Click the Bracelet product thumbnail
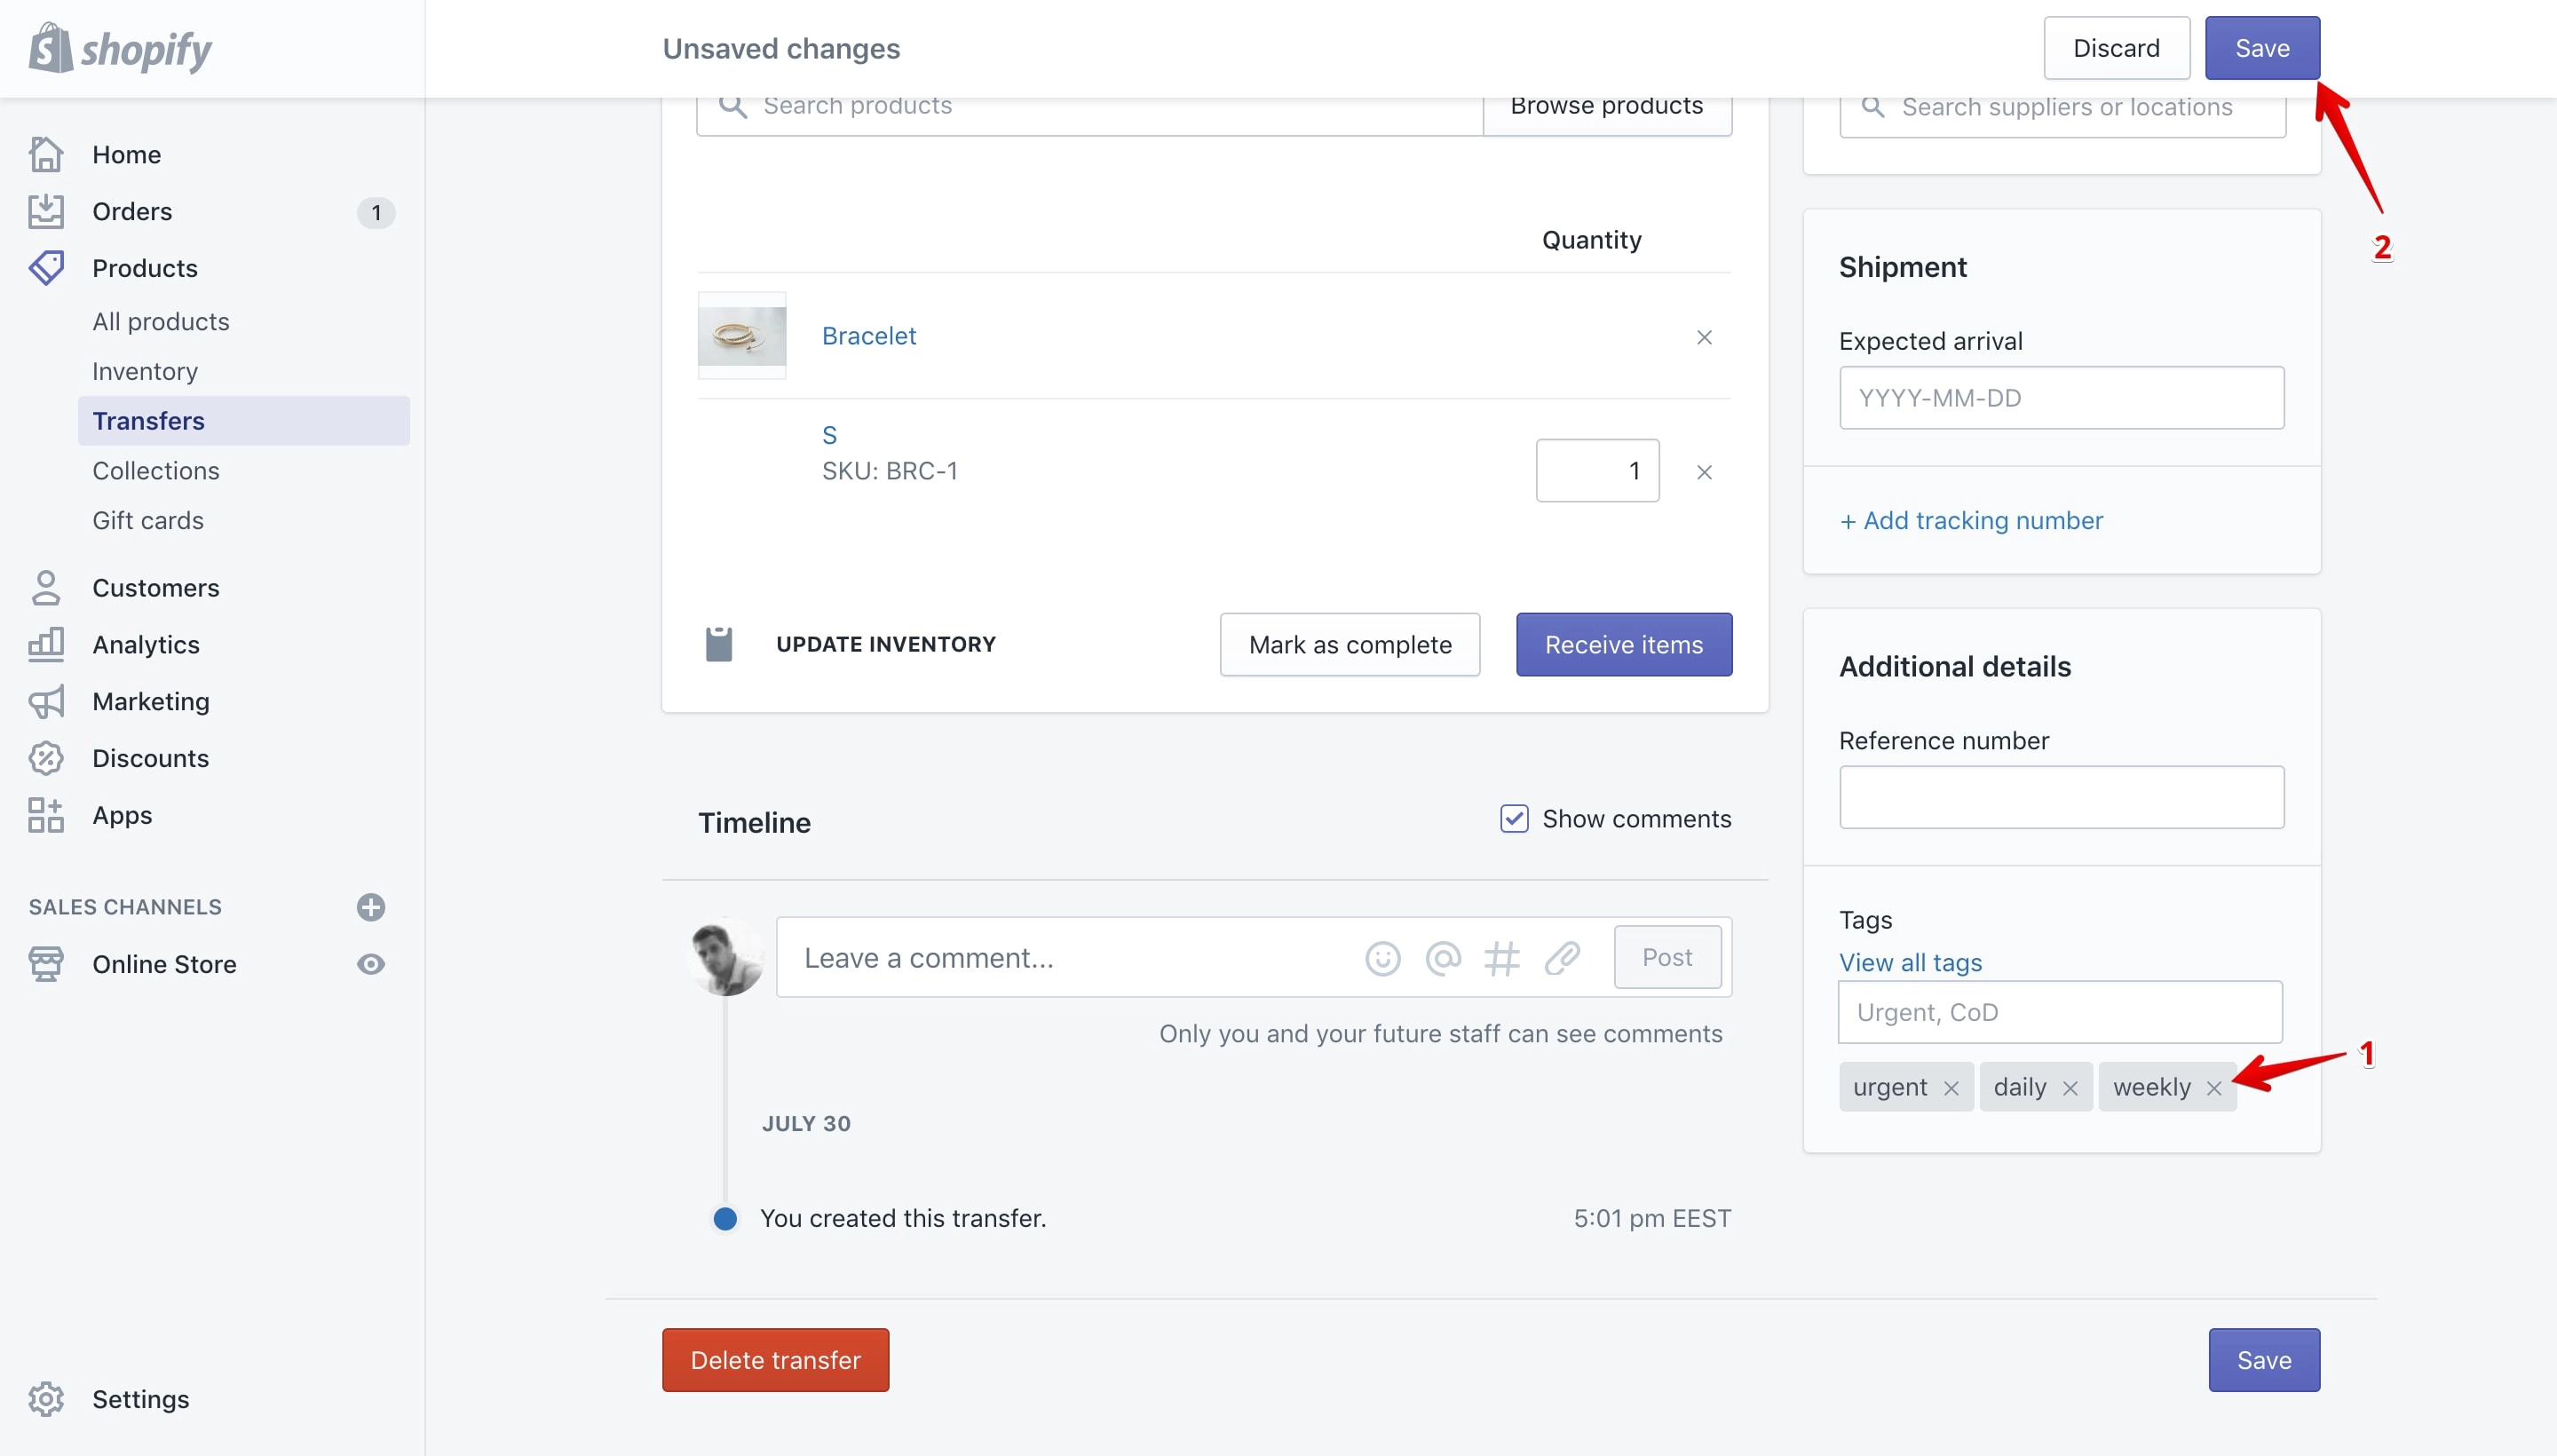Image resolution: width=2557 pixels, height=1456 pixels. tap(742, 336)
